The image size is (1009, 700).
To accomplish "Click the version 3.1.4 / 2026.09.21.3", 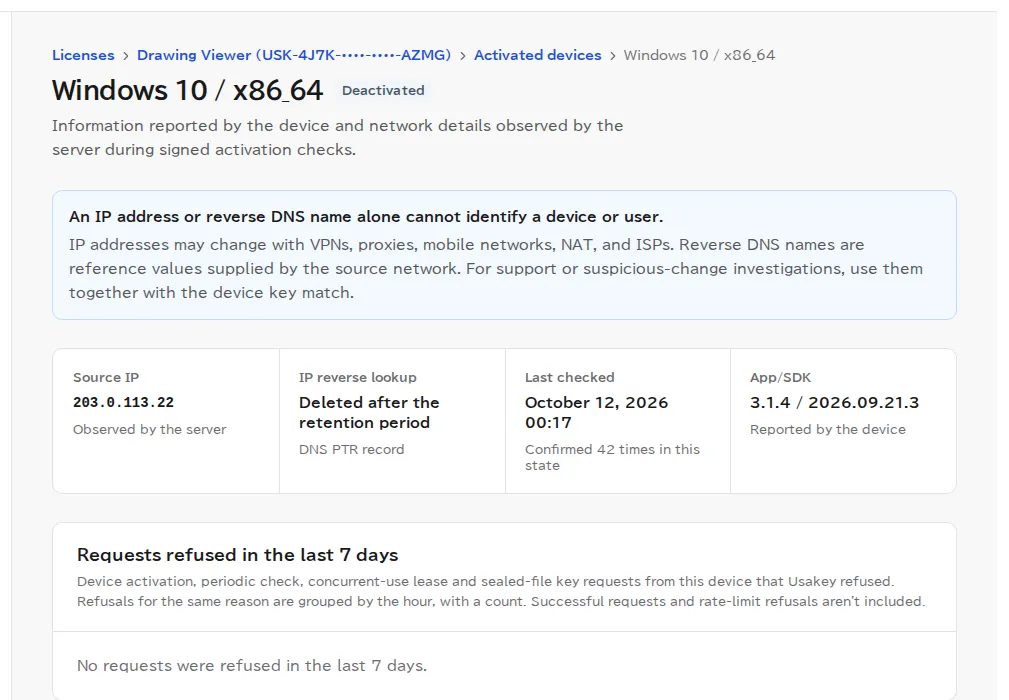I will 834,403.
